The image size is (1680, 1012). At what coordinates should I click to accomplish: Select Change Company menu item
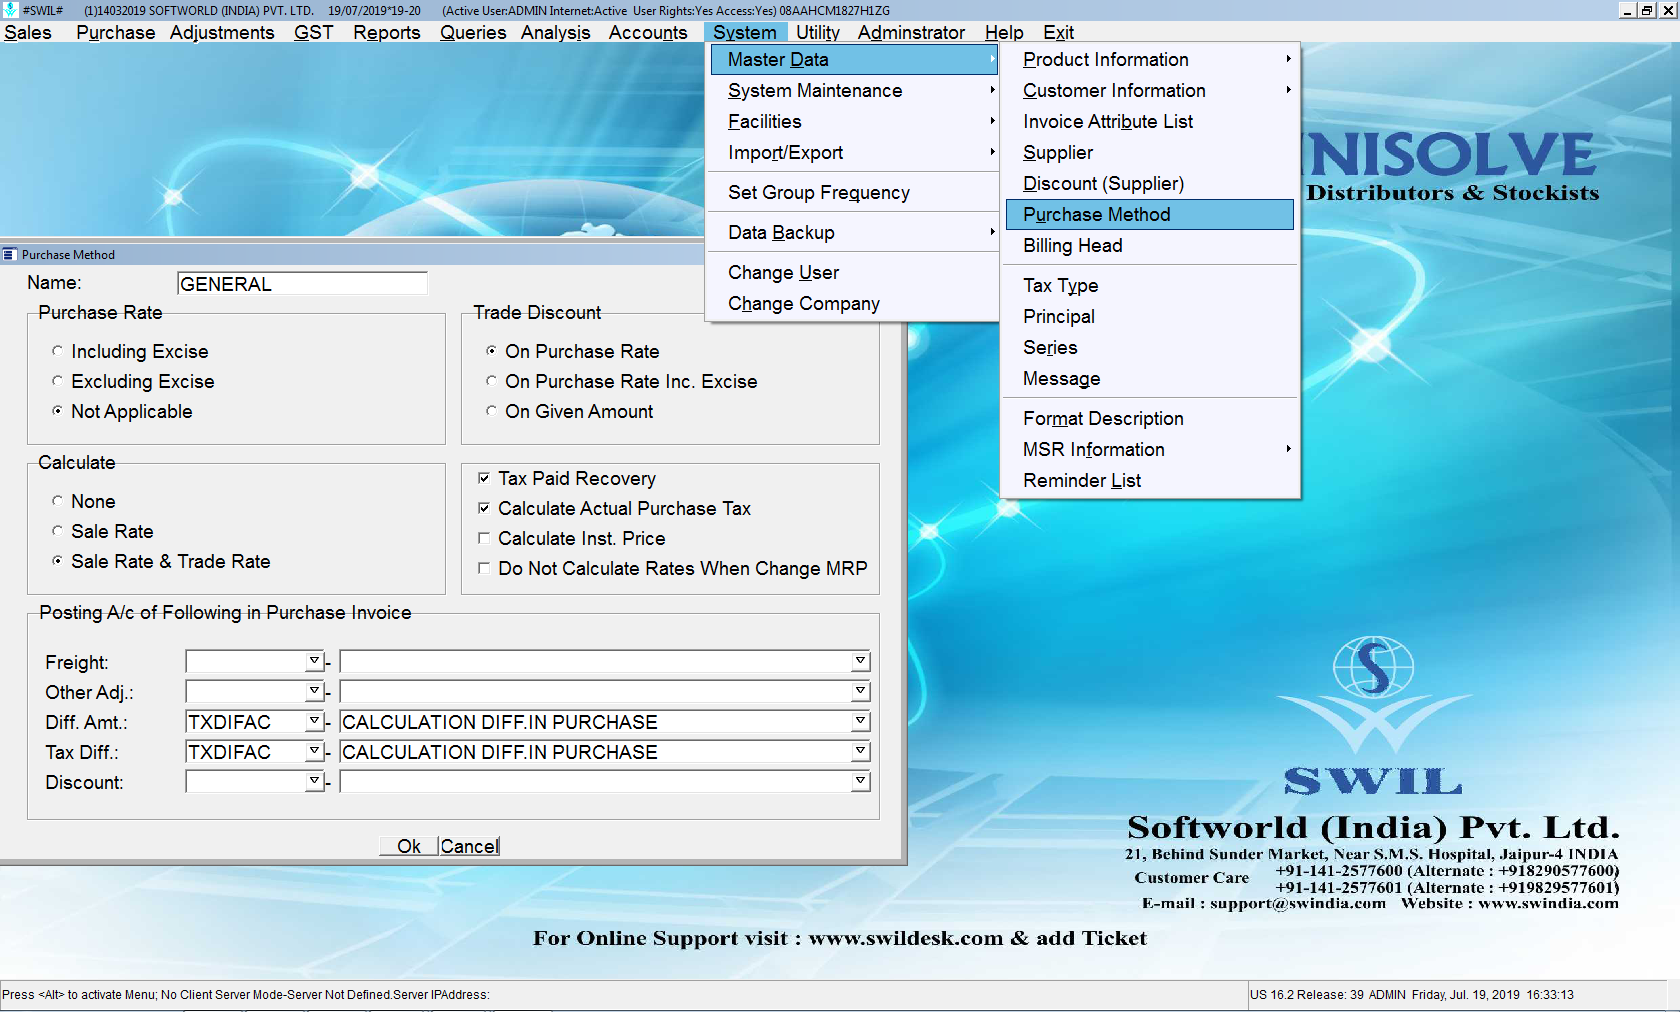tap(854, 304)
